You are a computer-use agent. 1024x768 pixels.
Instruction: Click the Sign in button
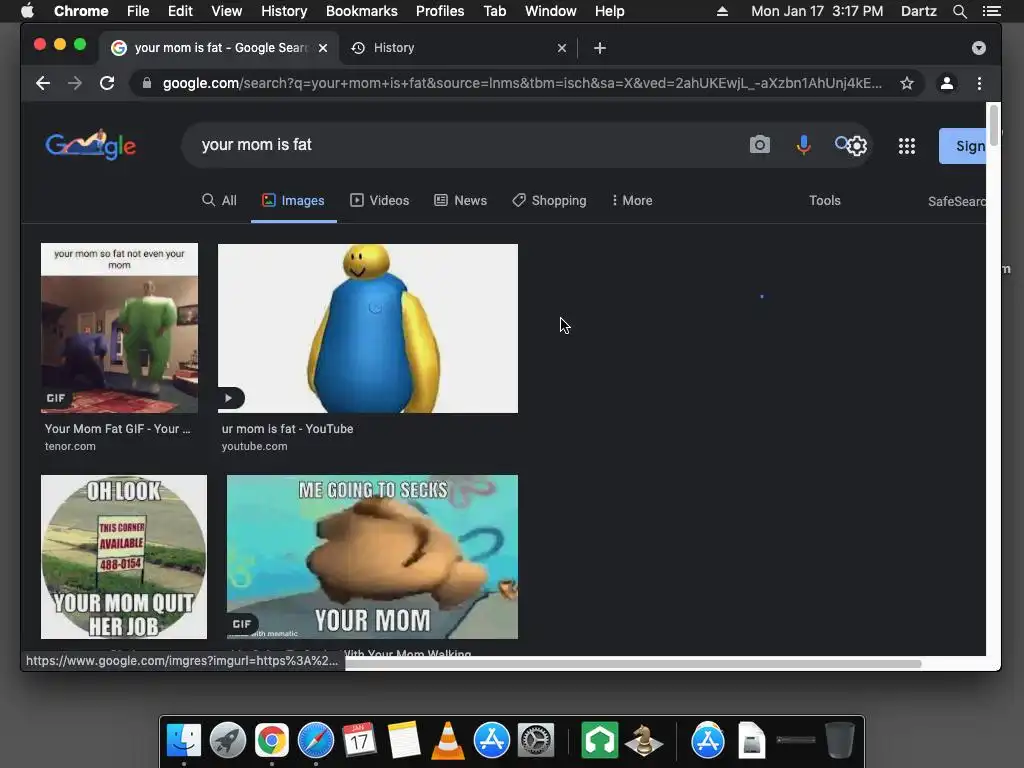pos(963,146)
